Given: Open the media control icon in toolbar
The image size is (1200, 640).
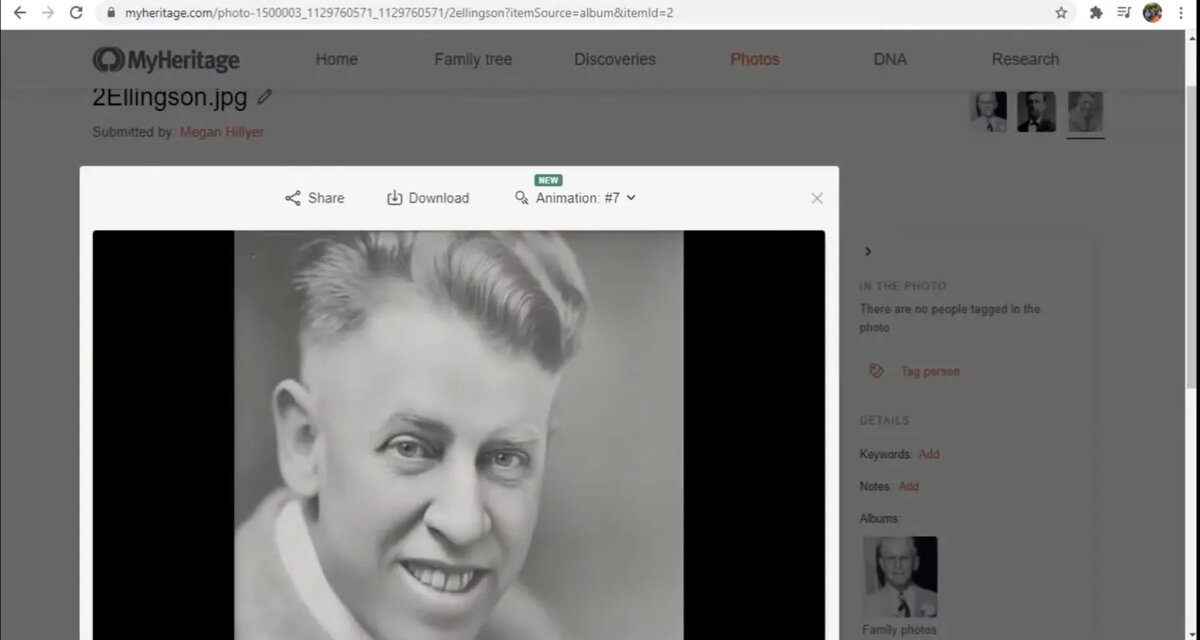Looking at the screenshot, I should coord(1124,13).
